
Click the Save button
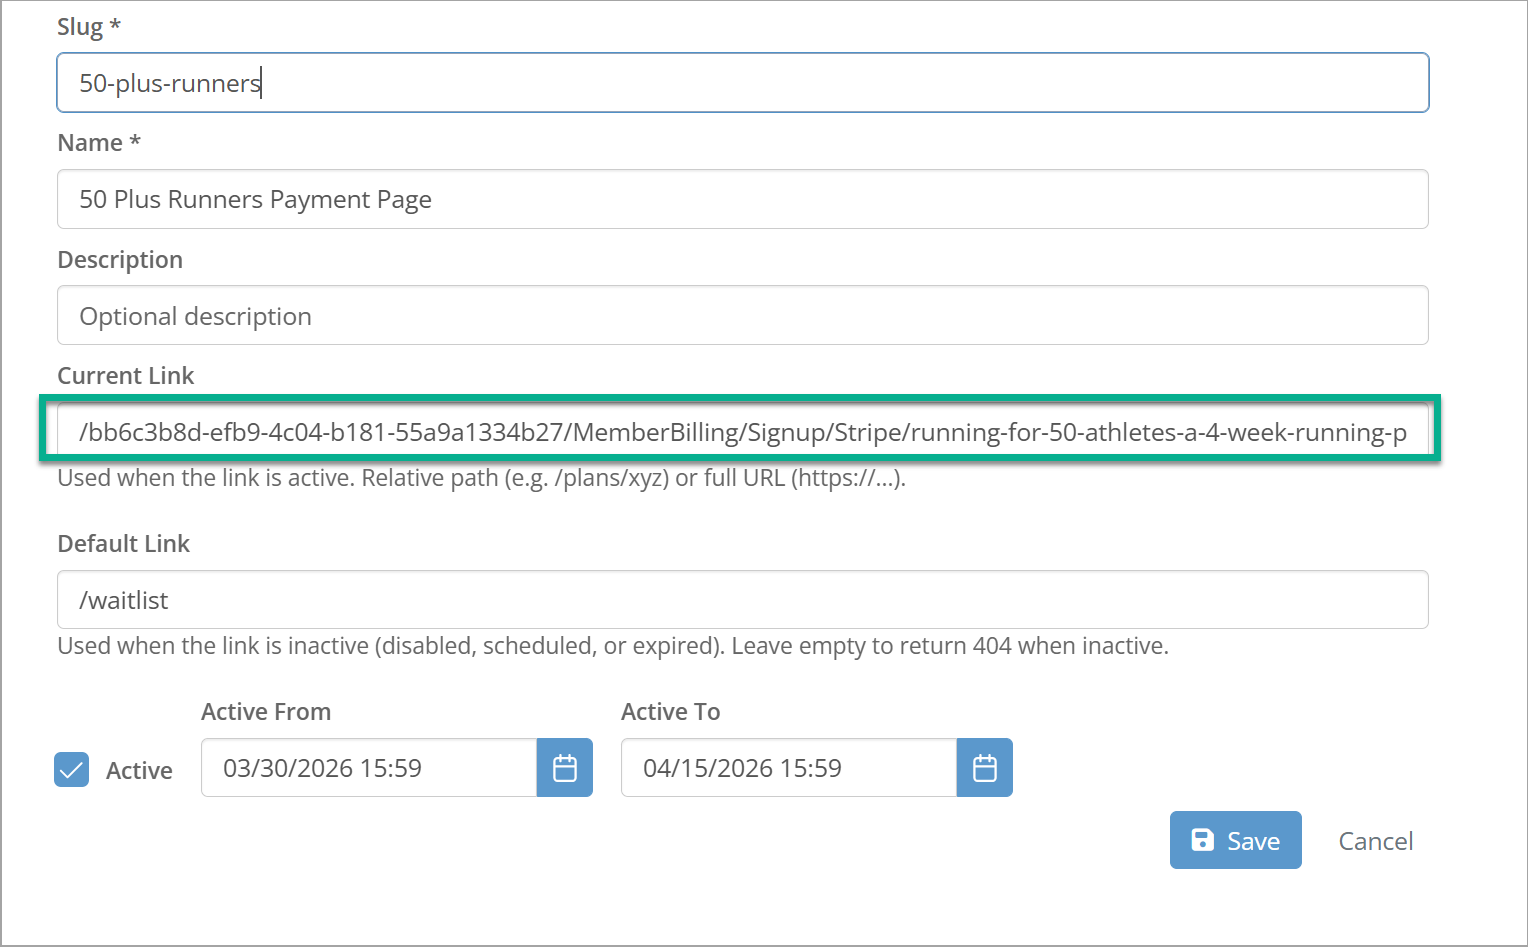pos(1235,841)
